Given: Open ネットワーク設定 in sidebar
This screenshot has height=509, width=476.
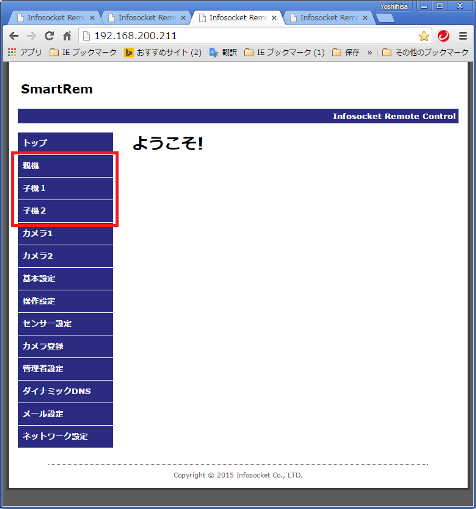Looking at the screenshot, I should (65, 436).
